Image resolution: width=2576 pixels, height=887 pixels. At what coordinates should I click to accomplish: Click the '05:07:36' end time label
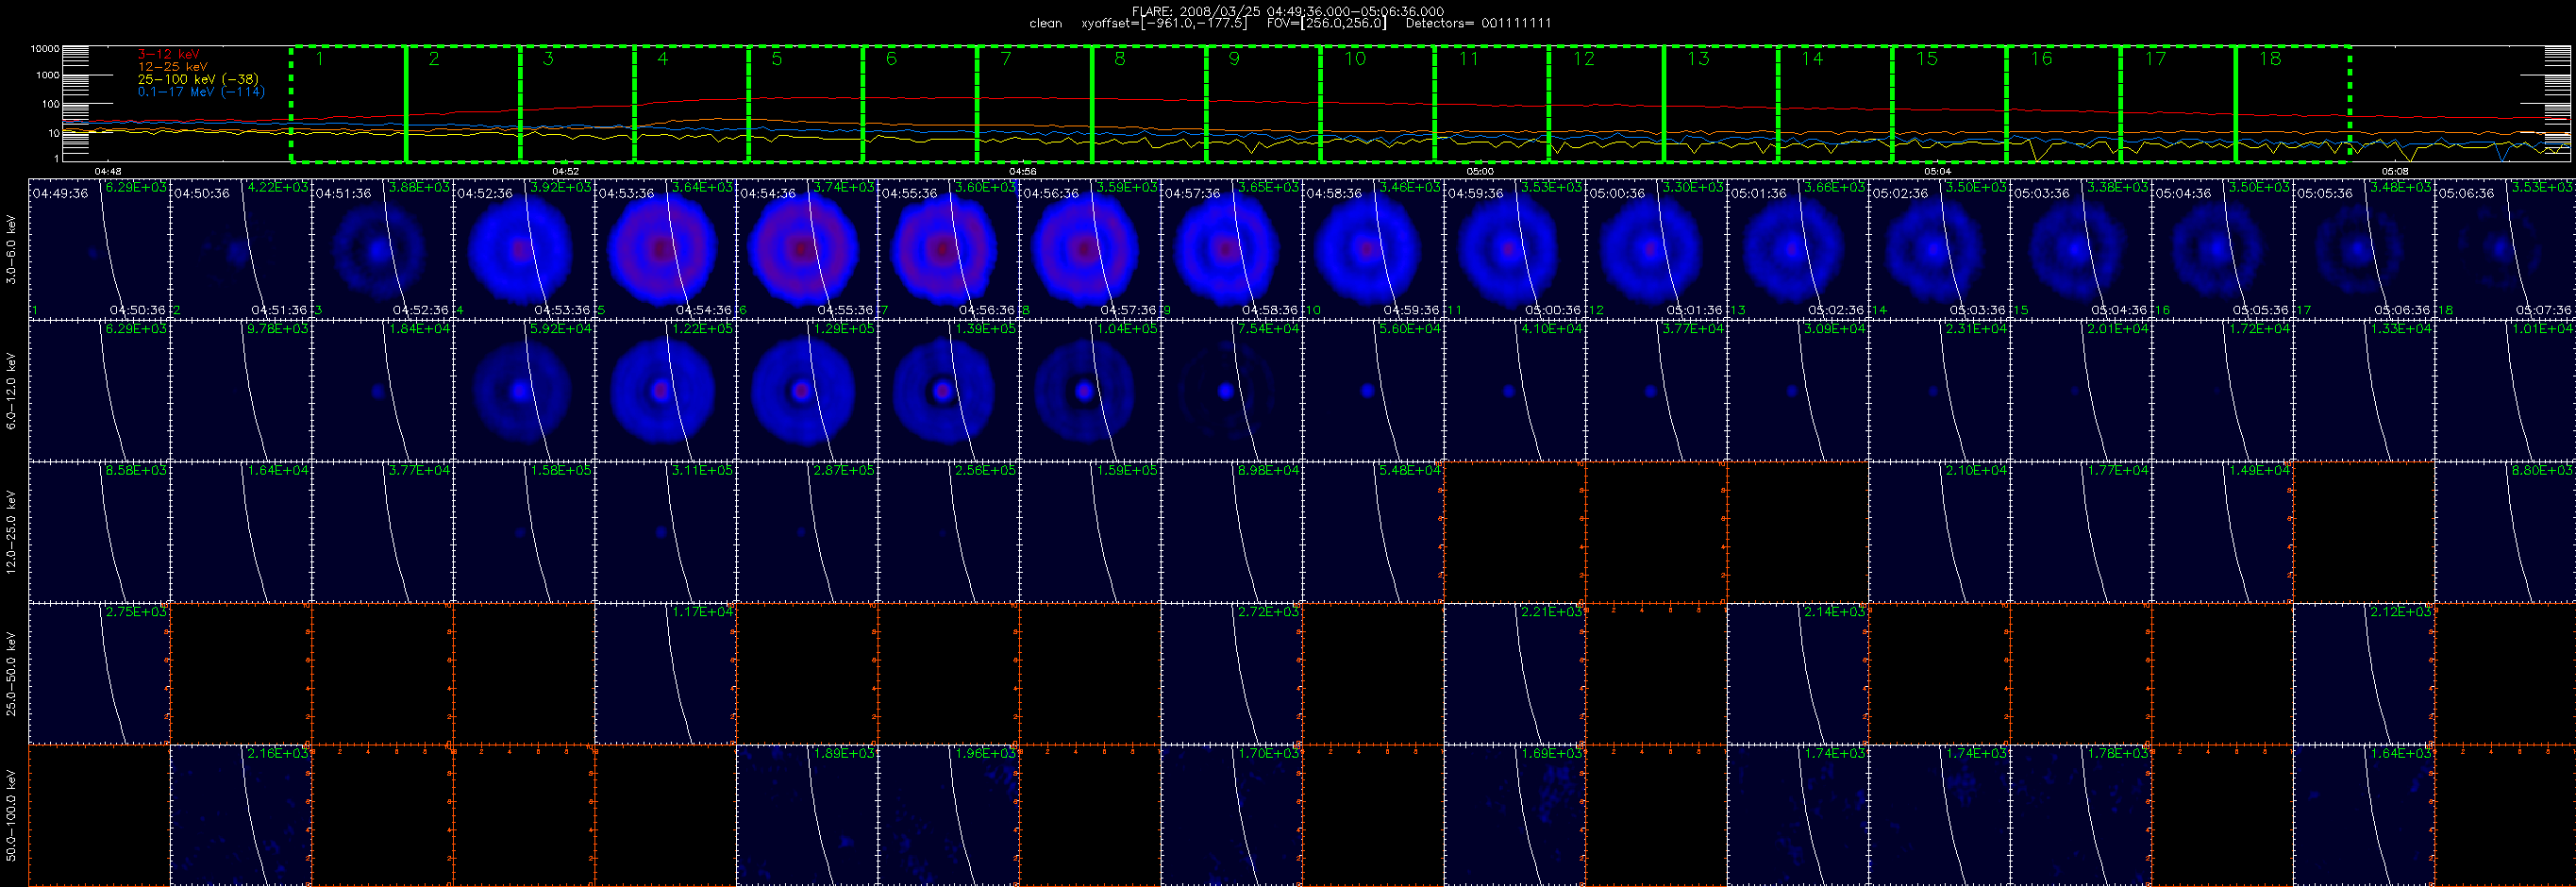point(2543,310)
